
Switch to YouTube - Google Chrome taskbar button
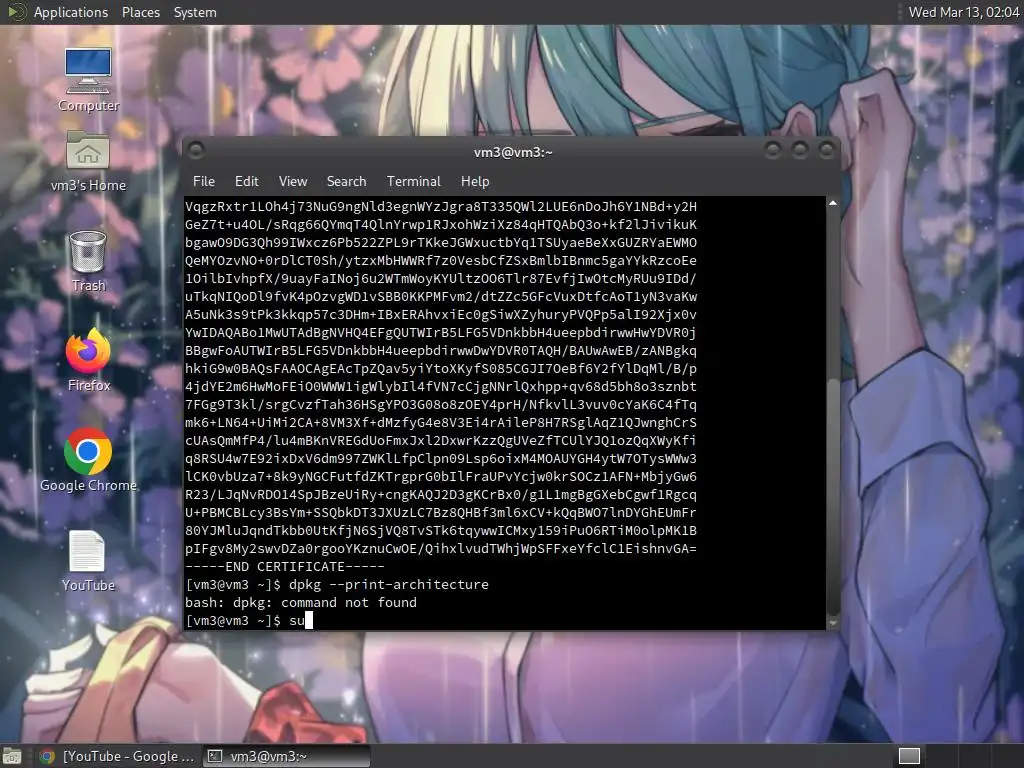click(117, 756)
